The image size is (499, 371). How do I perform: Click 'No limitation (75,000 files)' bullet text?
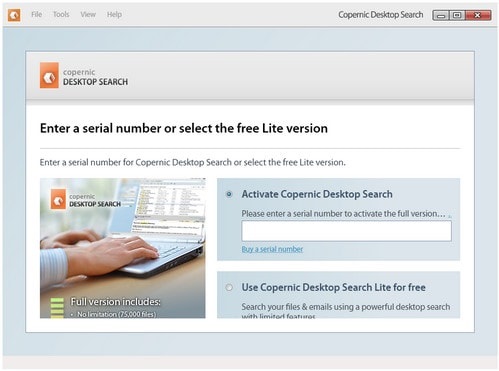[x=117, y=314]
